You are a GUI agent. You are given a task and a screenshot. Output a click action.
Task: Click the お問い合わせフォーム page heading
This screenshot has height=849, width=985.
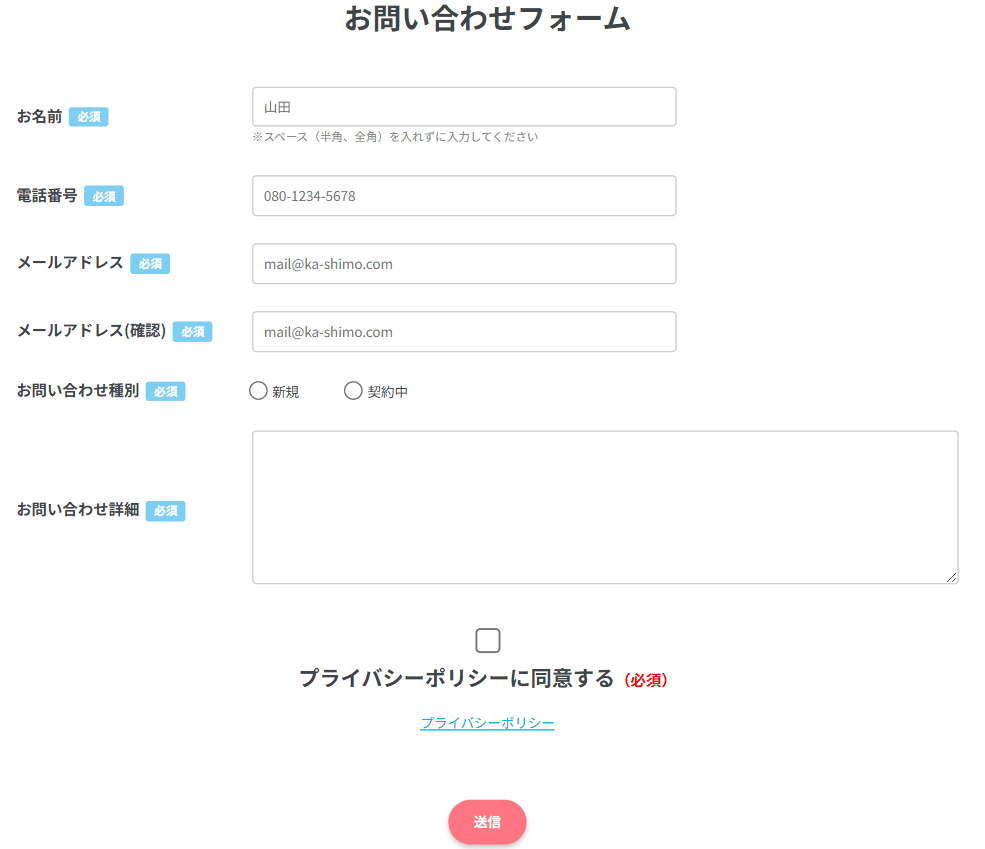coord(487,18)
